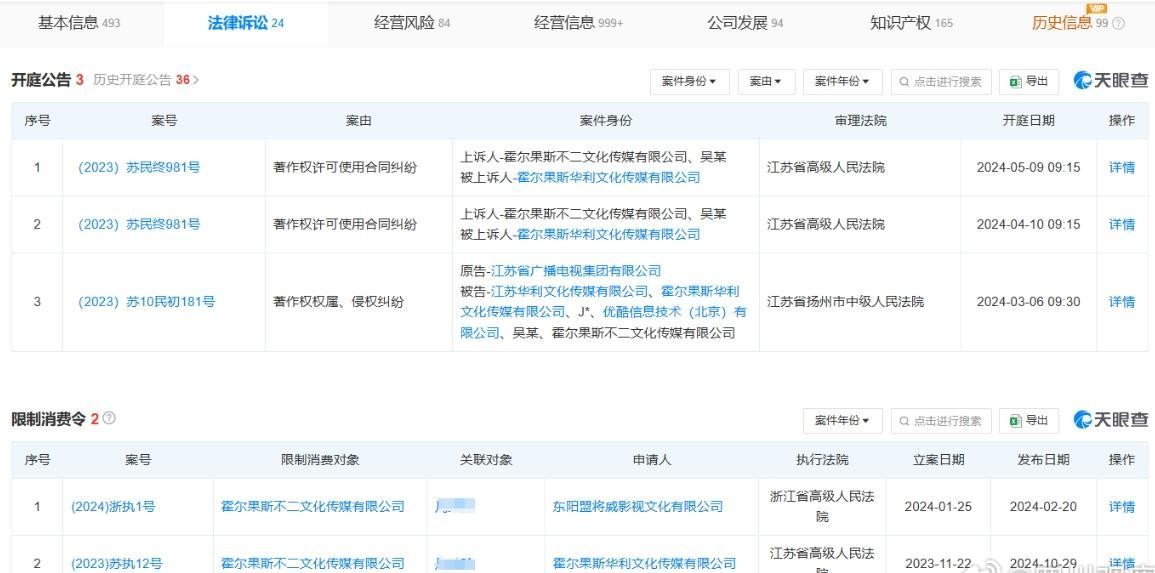Expand 案件年份 dropdown in 开庭公告
This screenshot has height=573, width=1155.
(842, 82)
